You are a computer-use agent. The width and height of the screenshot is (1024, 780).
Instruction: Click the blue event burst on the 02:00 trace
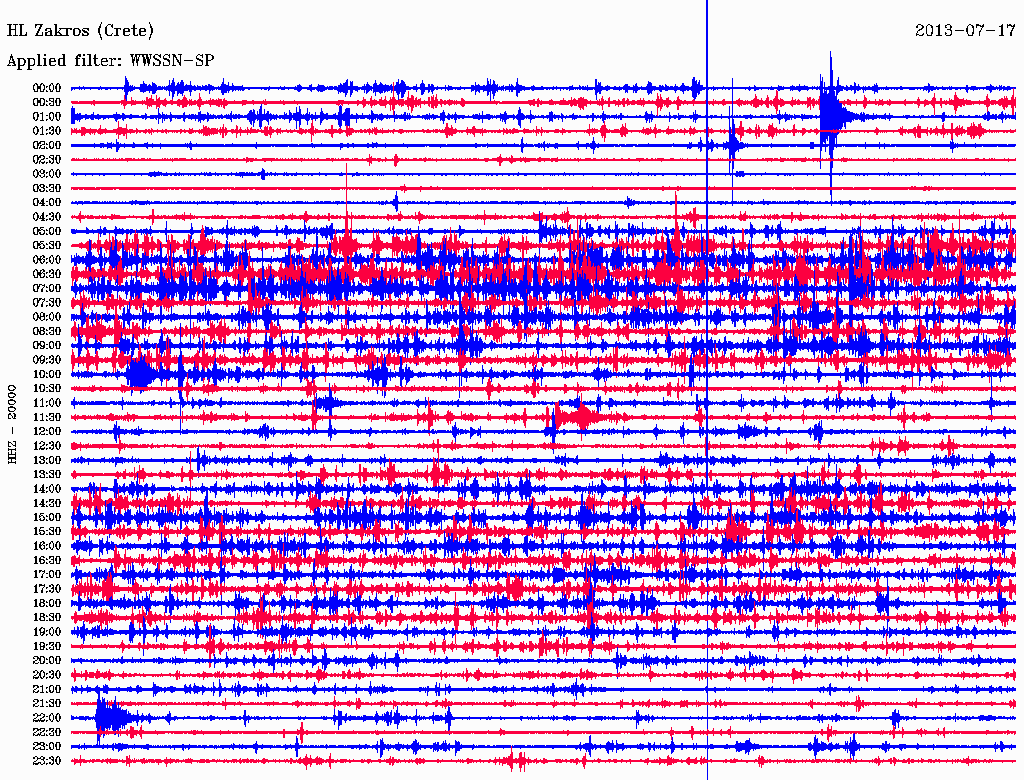(733, 145)
